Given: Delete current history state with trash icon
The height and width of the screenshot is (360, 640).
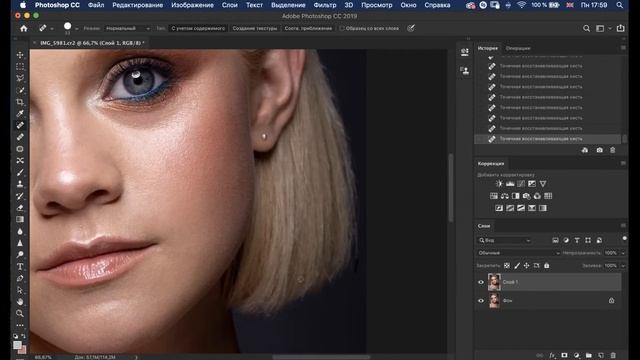Looking at the screenshot, I should click(x=613, y=150).
